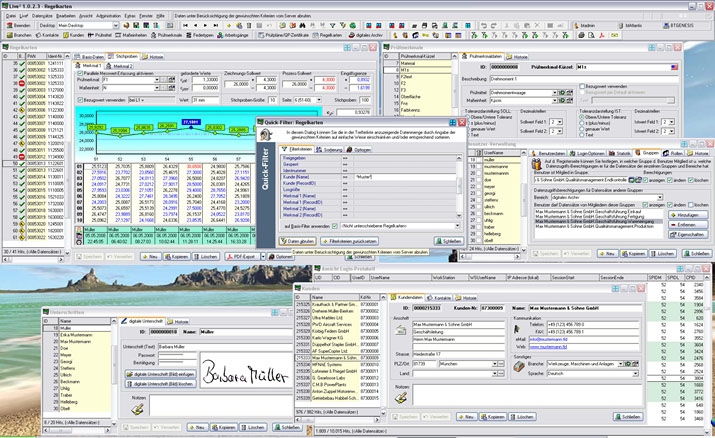The image size is (715, 438).
Task: Click the print preview icon in the main toolbar
Action: click(x=591, y=35)
